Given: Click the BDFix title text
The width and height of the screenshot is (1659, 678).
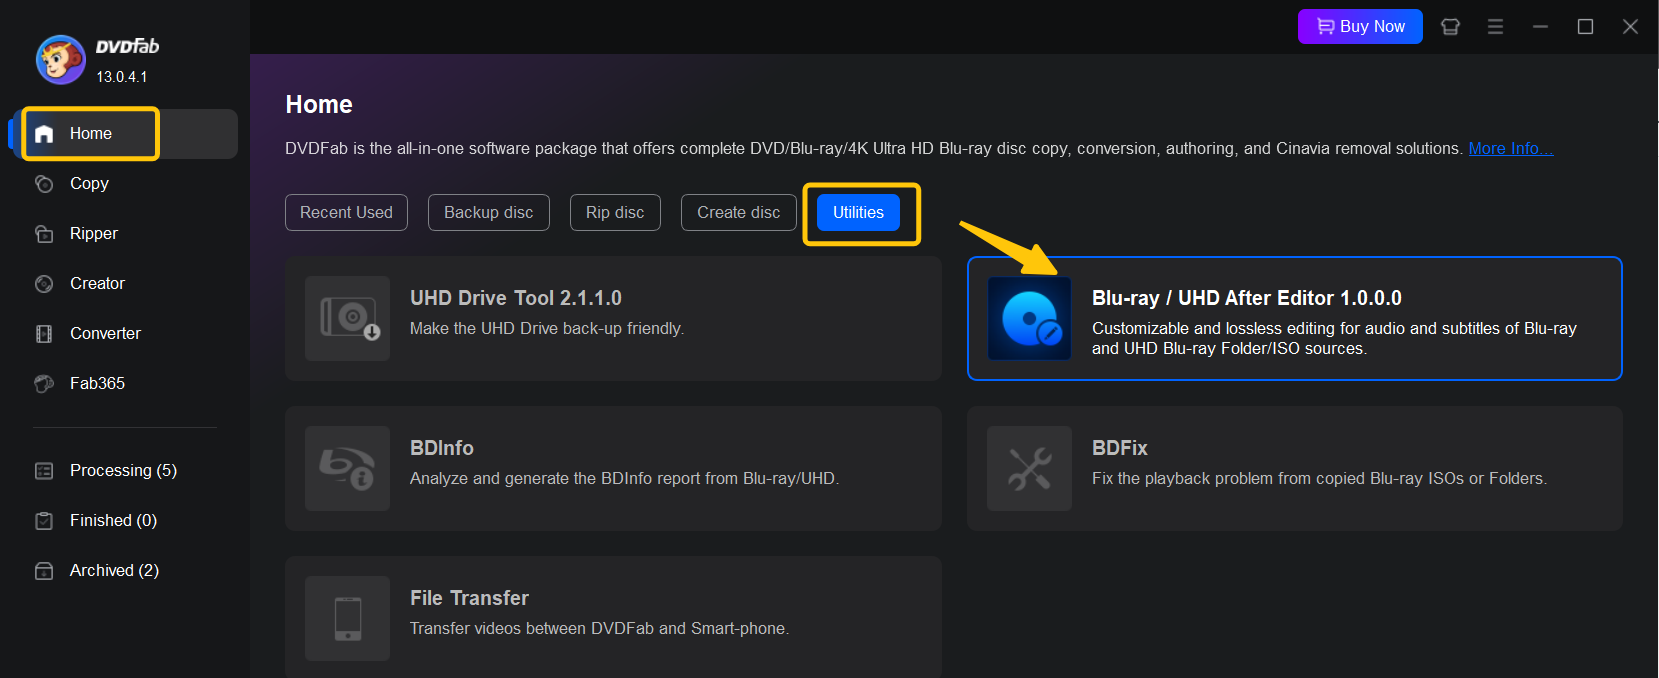Looking at the screenshot, I should [1120, 448].
